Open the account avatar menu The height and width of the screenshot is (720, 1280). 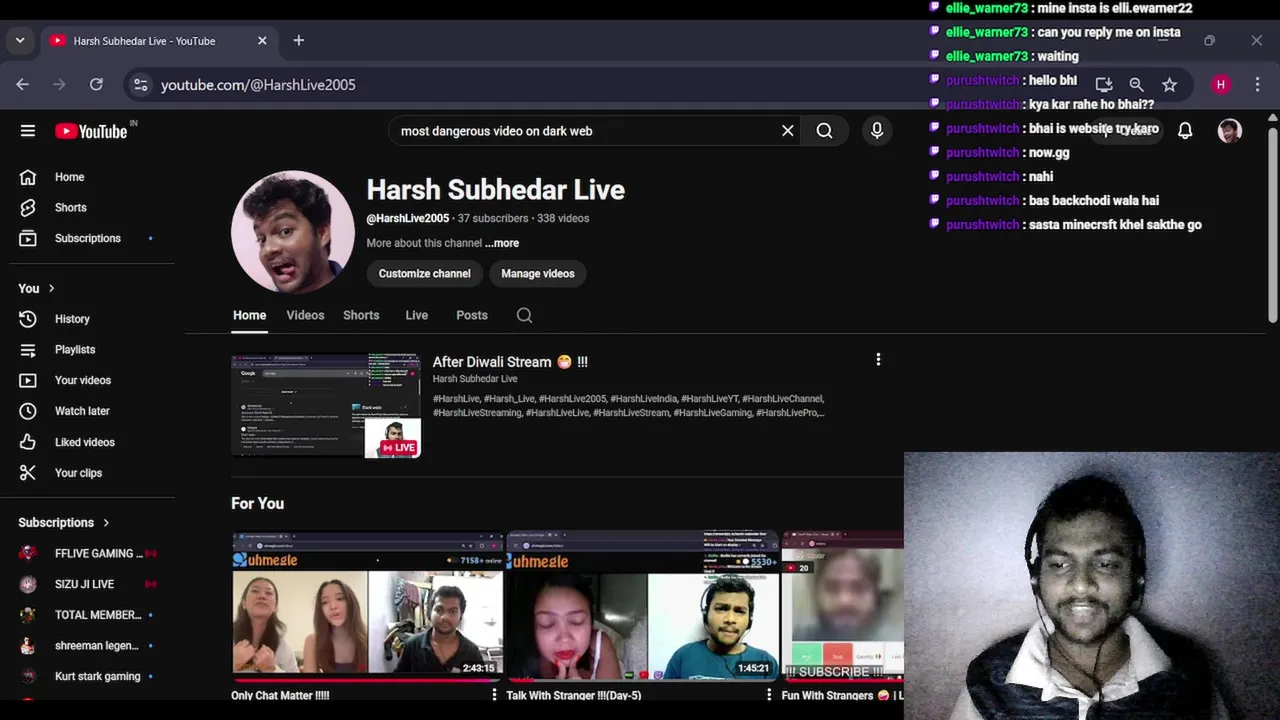coord(1229,131)
